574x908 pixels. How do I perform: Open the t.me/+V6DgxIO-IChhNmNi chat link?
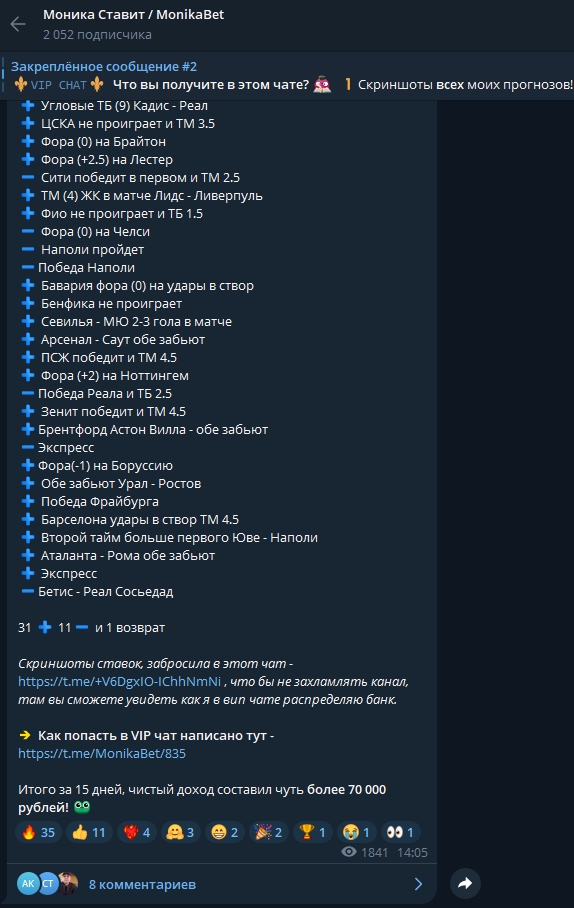coord(119,682)
